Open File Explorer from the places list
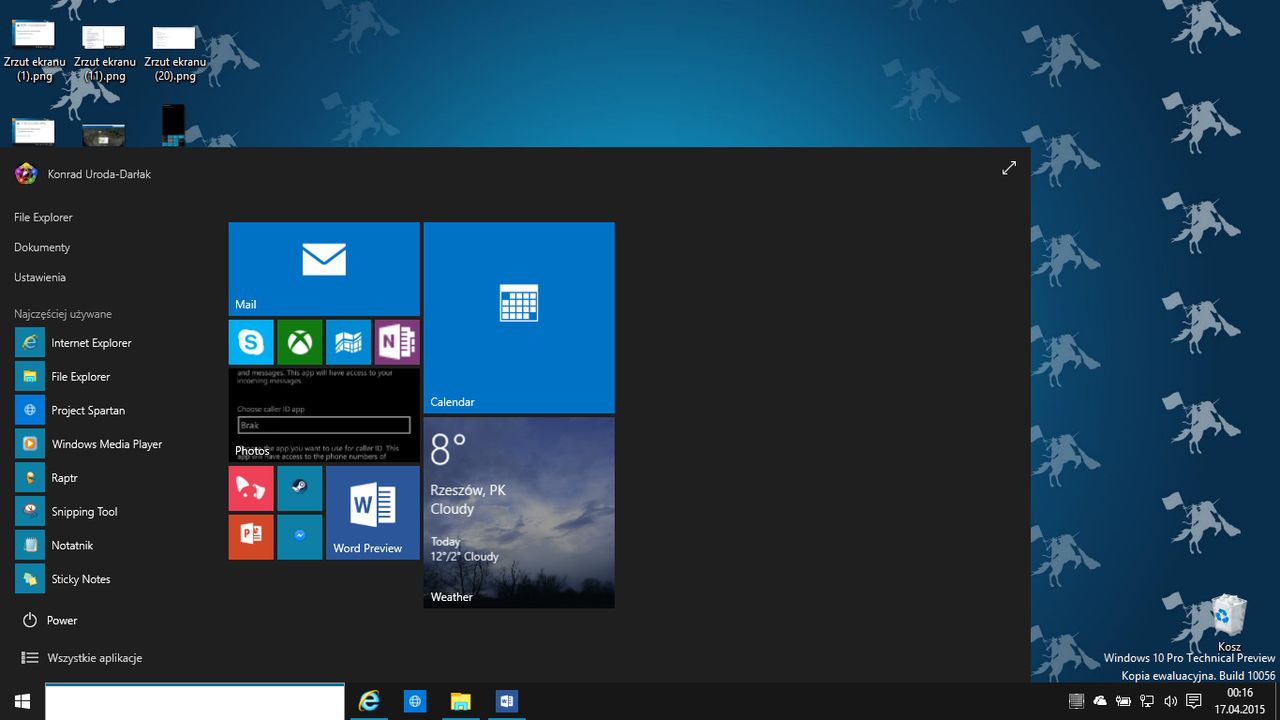 (43, 217)
